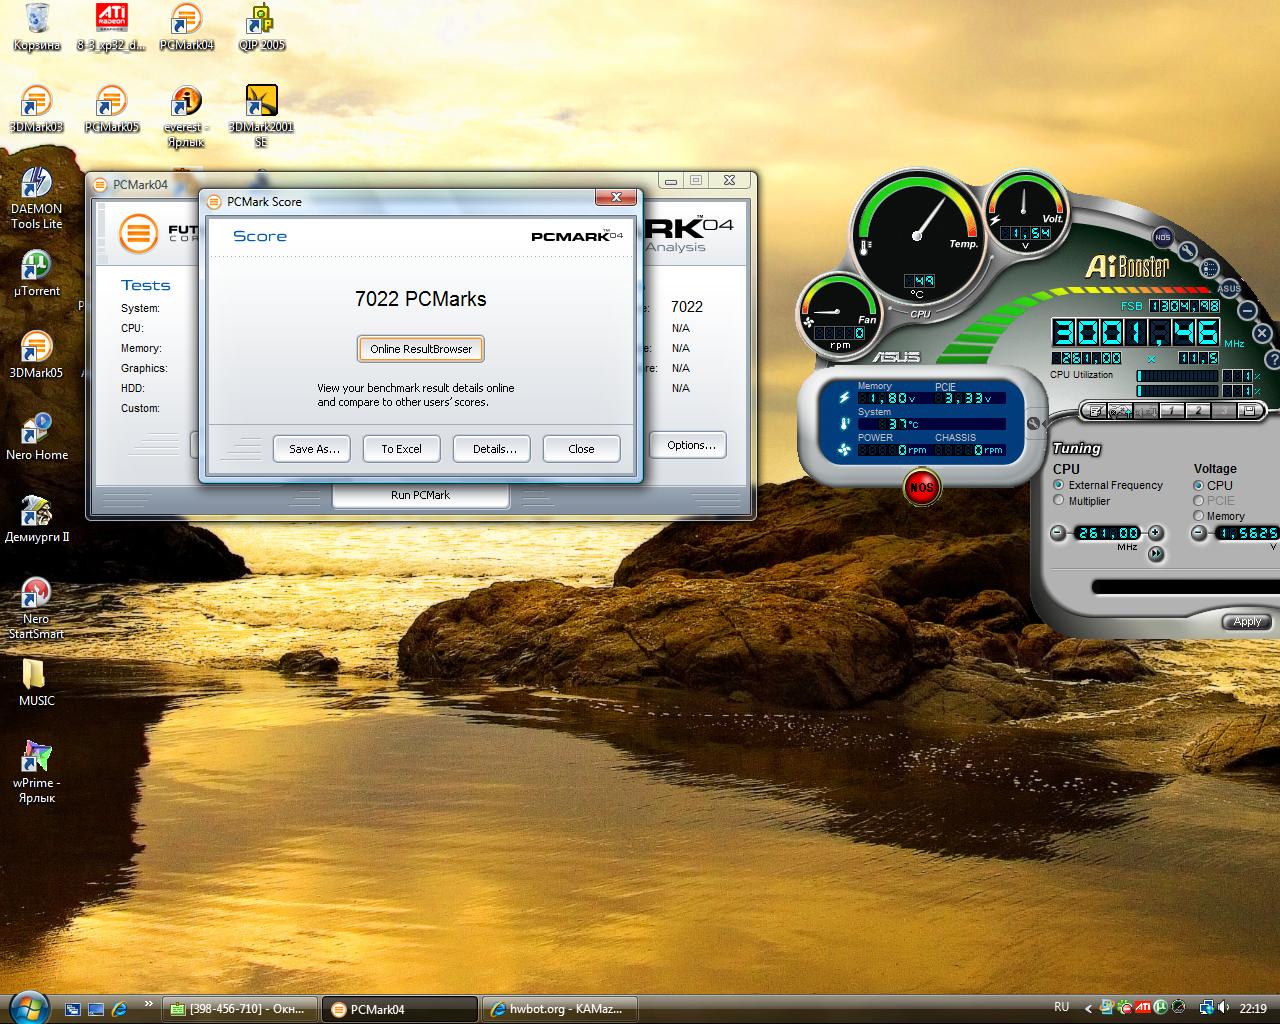Click the 261,00 MHz frequency value field

[1108, 533]
